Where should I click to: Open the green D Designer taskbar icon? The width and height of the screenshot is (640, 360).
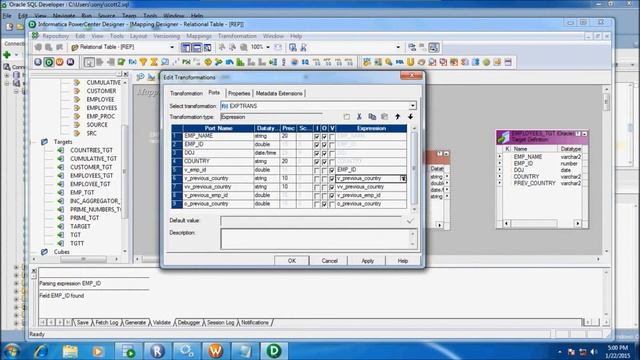274,351
